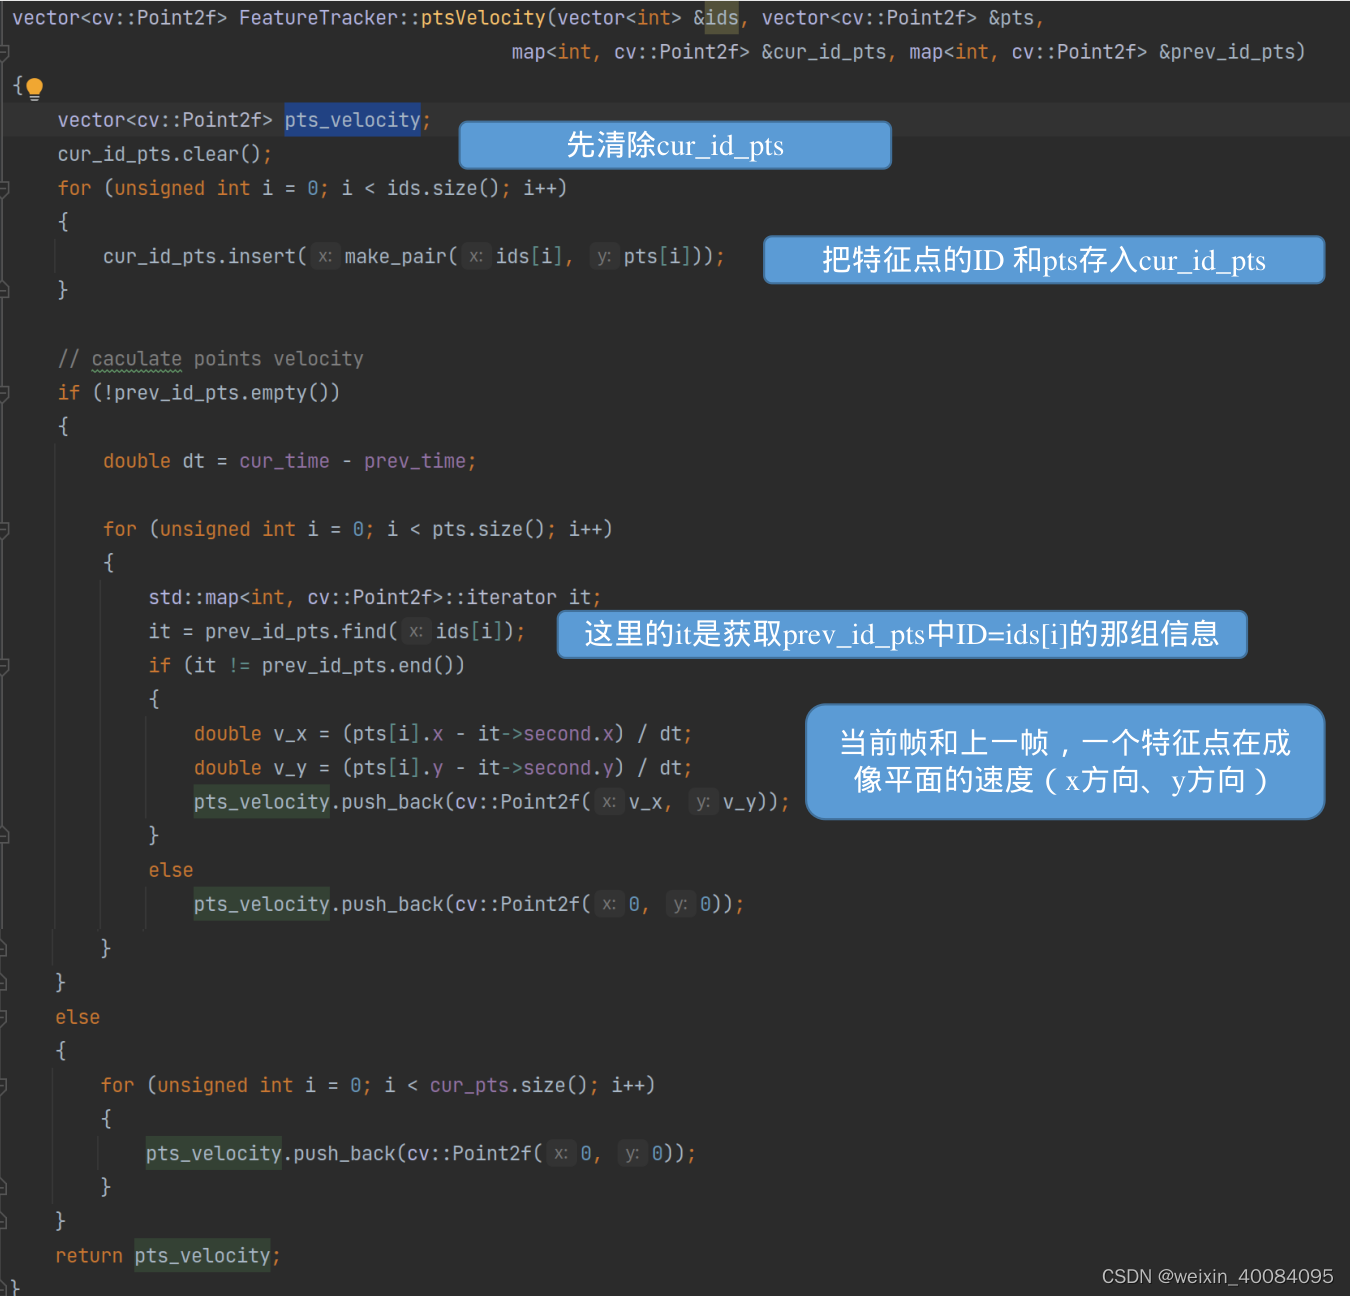Click the 'double v_y' declaration
Image resolution: width=1350 pixels, height=1296 pixels.
(250, 768)
